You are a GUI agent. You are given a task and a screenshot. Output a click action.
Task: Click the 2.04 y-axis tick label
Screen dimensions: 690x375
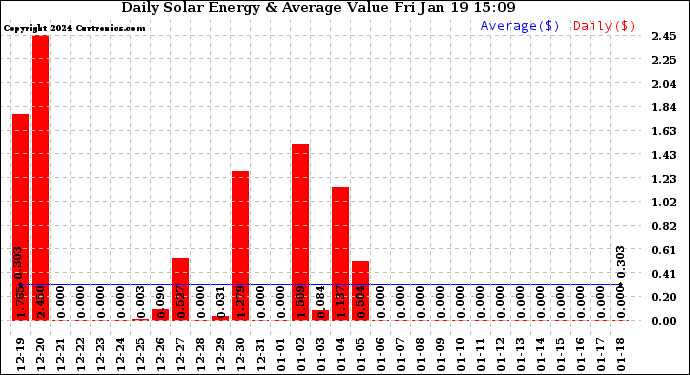click(664, 84)
